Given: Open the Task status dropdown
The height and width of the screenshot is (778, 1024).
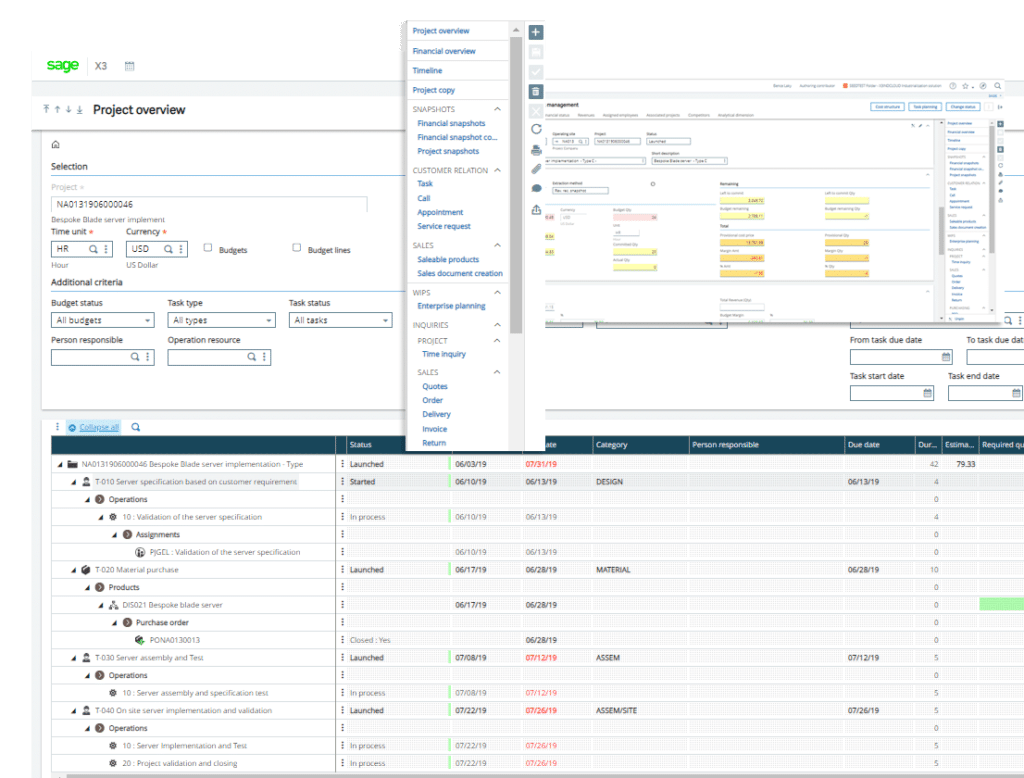Looking at the screenshot, I should pyautogui.click(x=340, y=321).
